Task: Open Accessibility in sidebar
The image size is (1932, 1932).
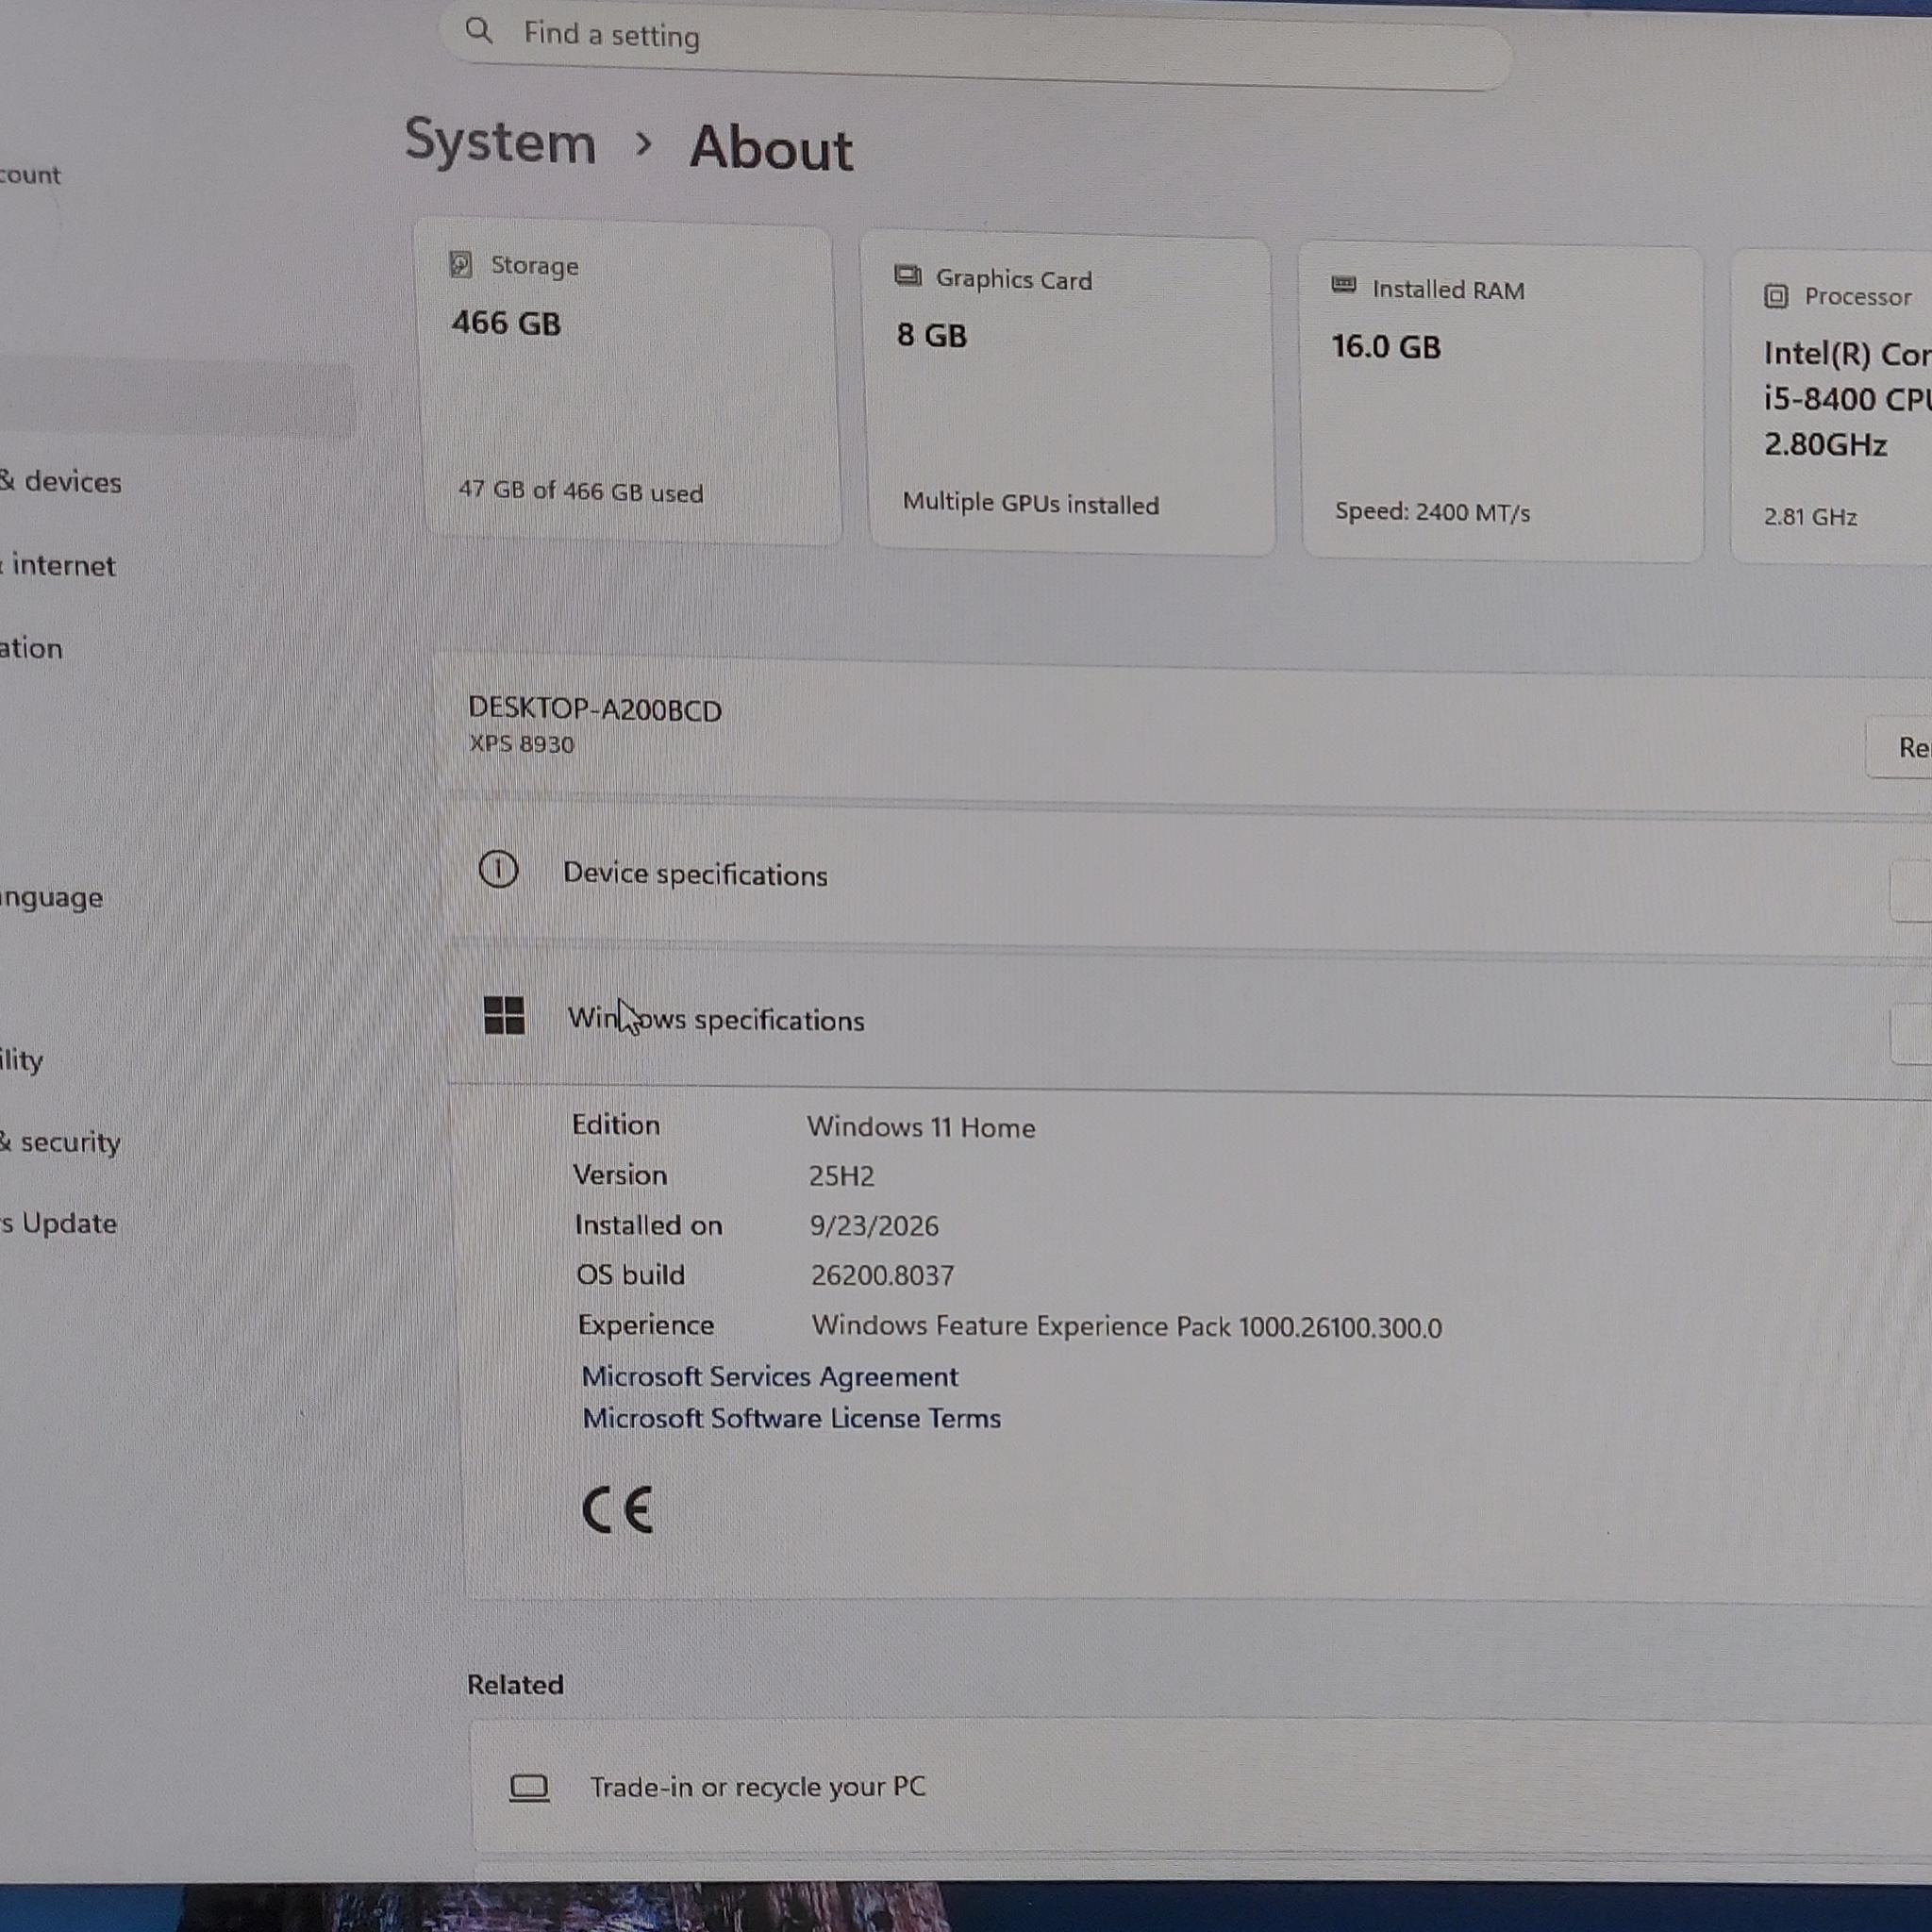Action: 21,1060
